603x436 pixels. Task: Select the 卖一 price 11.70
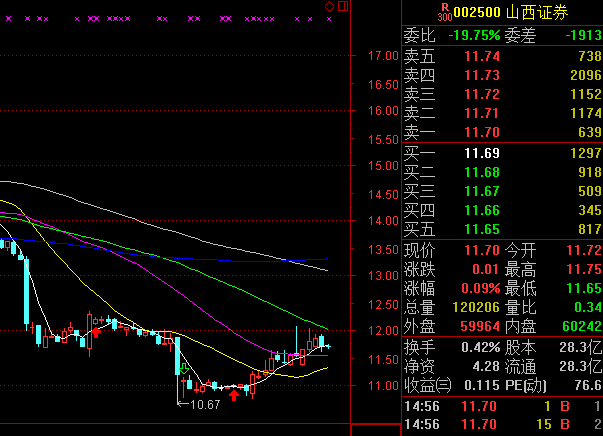(482, 133)
